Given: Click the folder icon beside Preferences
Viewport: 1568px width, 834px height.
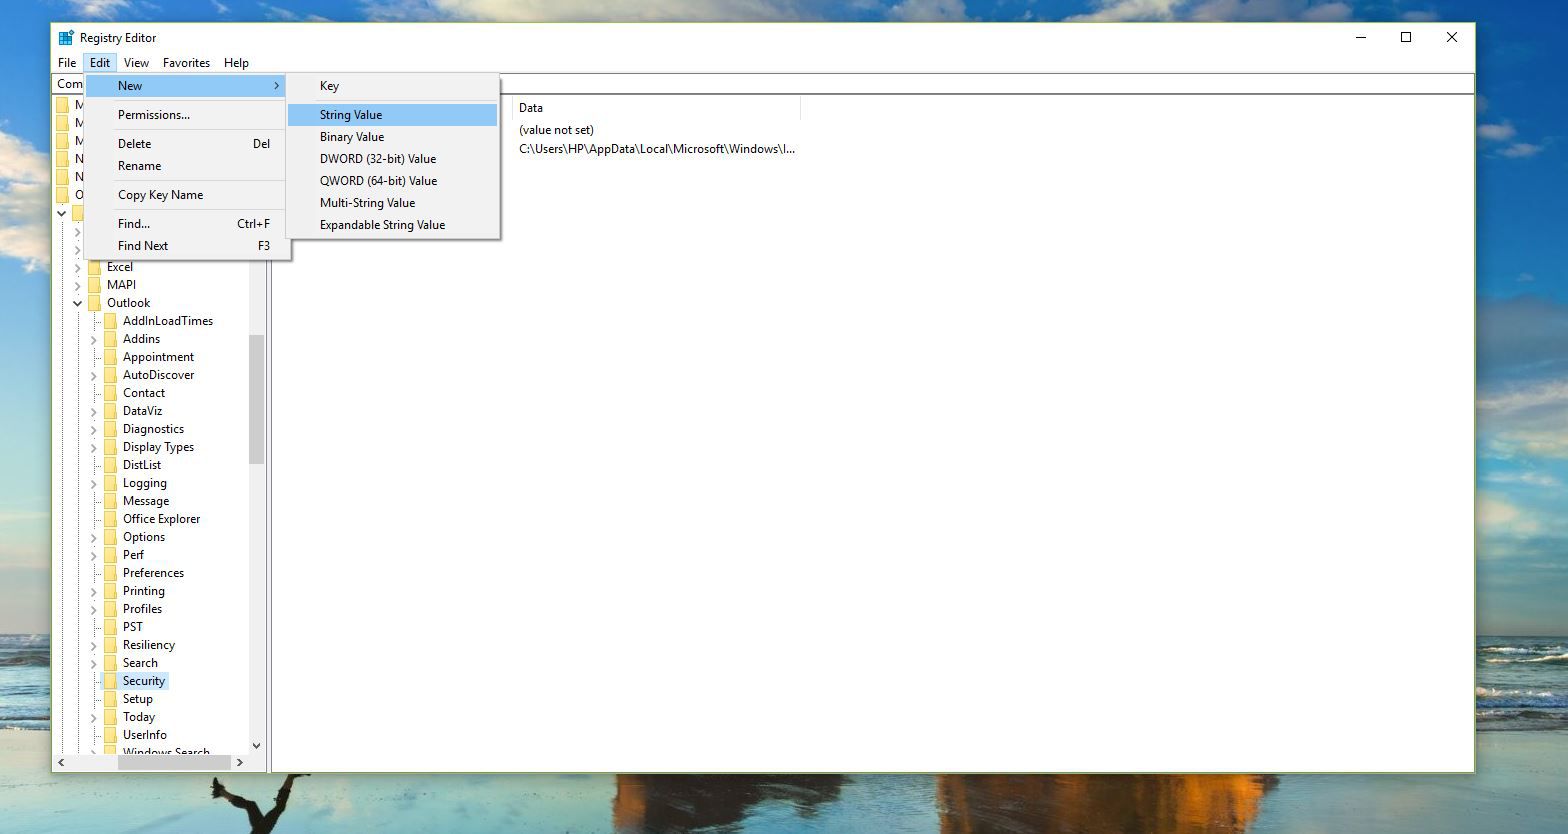Looking at the screenshot, I should click(x=110, y=573).
